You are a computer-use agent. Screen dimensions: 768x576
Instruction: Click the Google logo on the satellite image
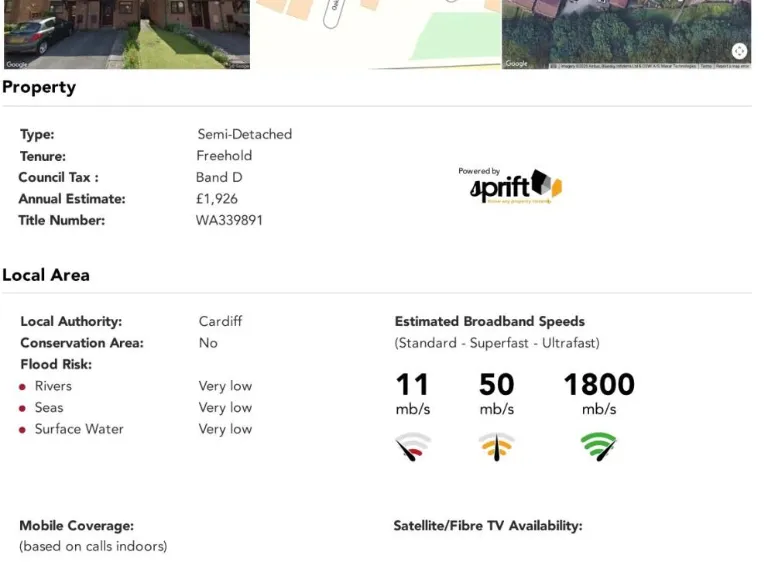[517, 64]
